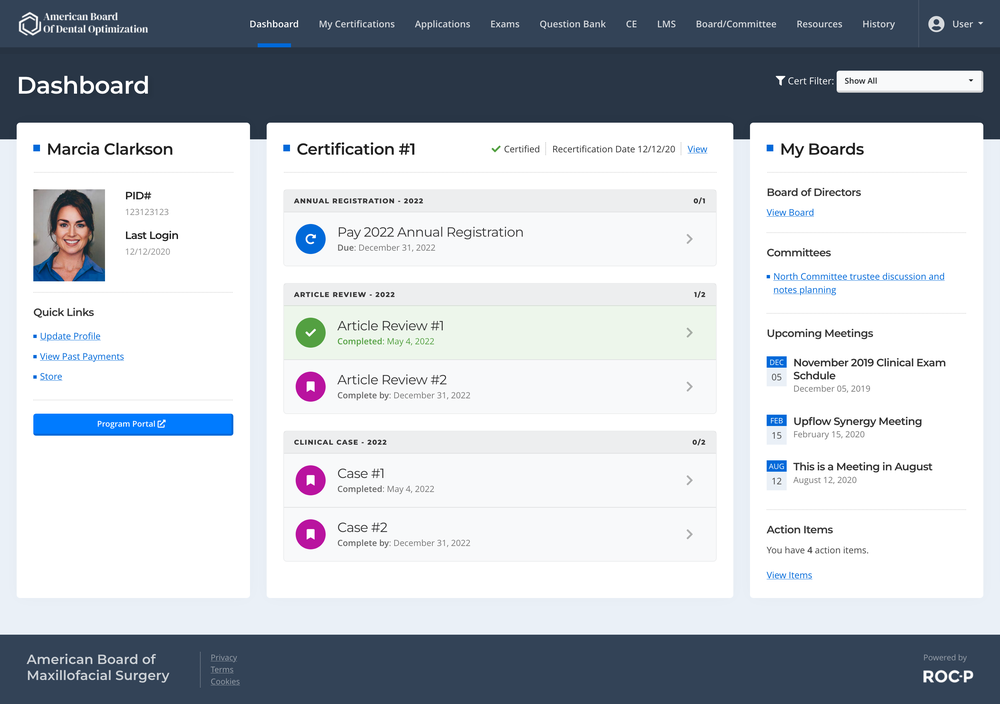Click the ROC-P logo in the footer
The width and height of the screenshot is (1000, 704).
947,676
